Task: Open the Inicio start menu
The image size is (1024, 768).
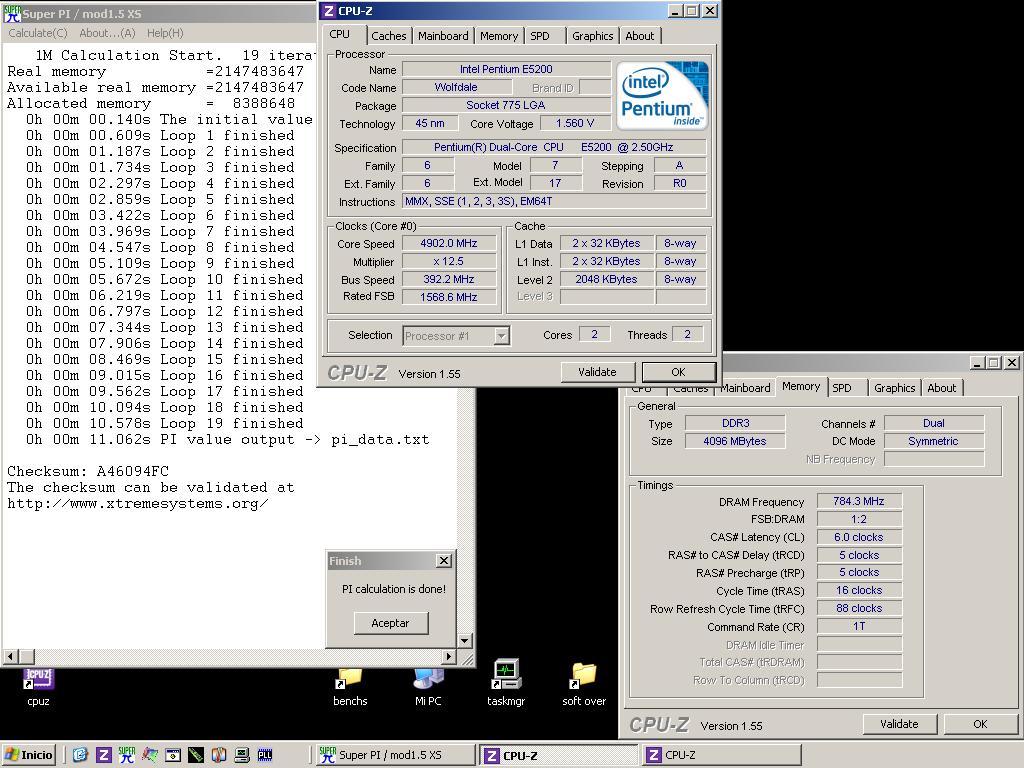Action: (29, 755)
